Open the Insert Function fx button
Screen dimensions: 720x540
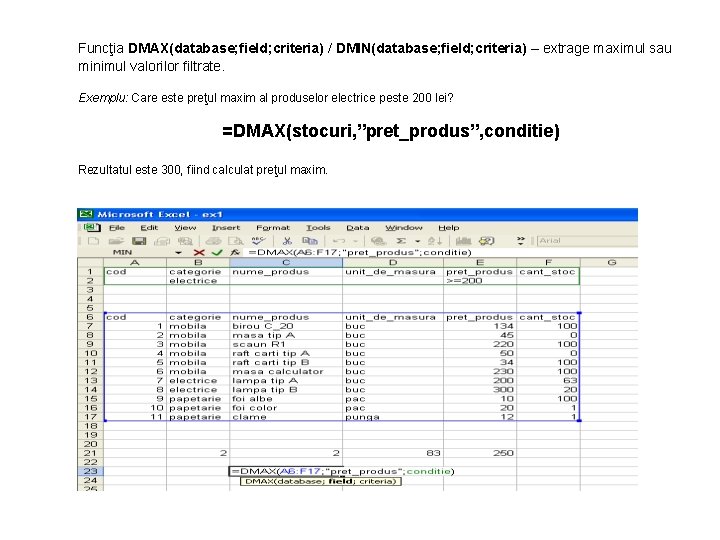pos(235,253)
